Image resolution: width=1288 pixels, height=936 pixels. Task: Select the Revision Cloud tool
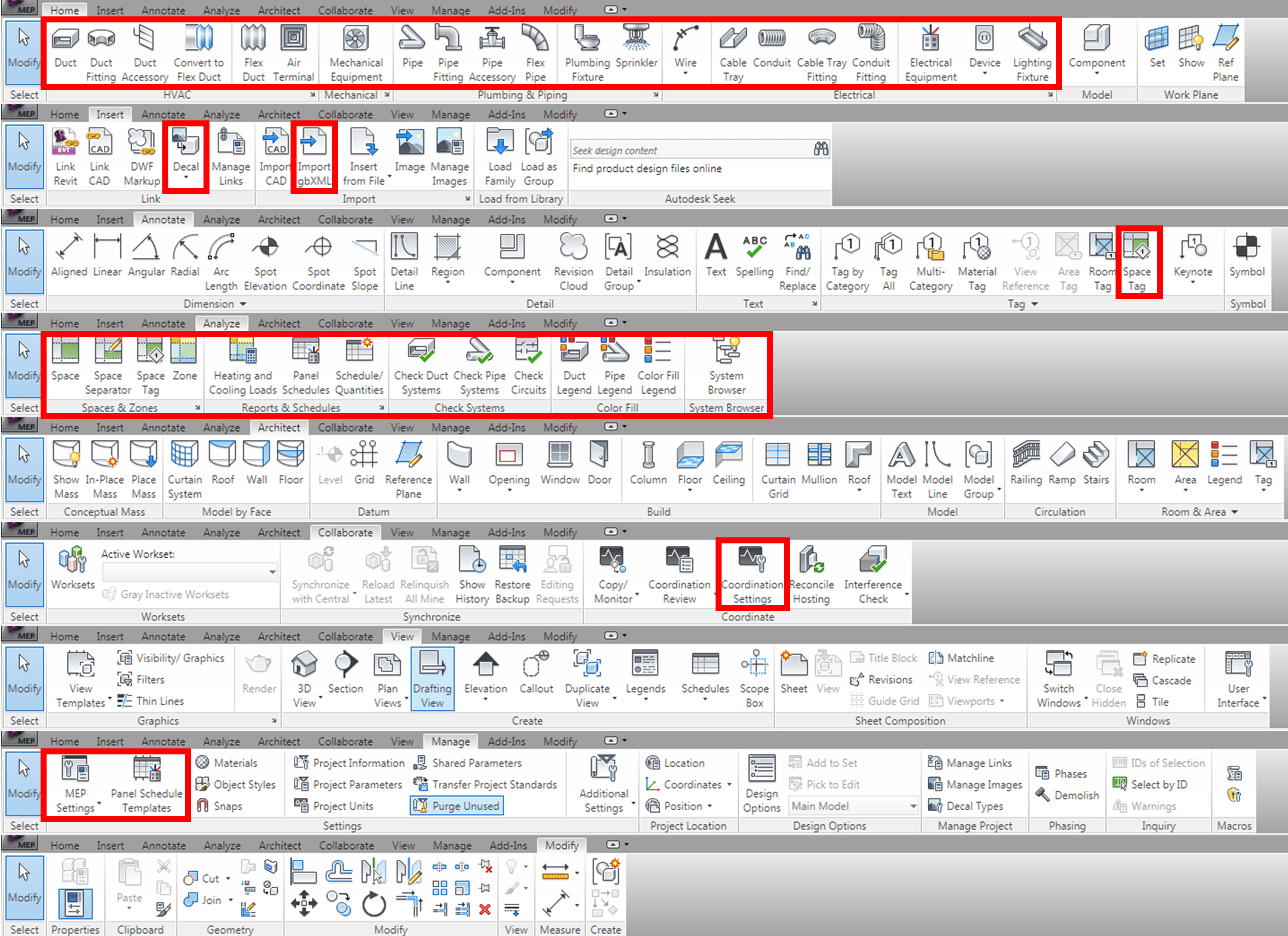574,262
